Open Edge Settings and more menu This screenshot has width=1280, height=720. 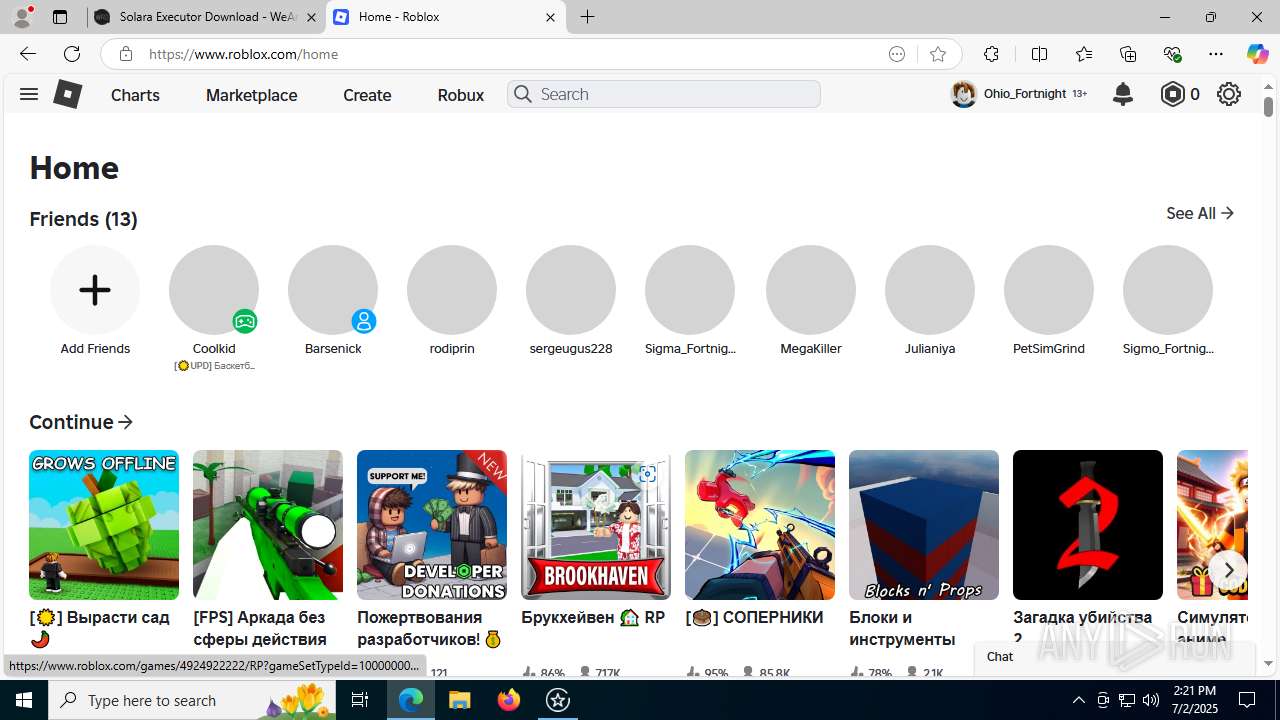pos(1216,54)
